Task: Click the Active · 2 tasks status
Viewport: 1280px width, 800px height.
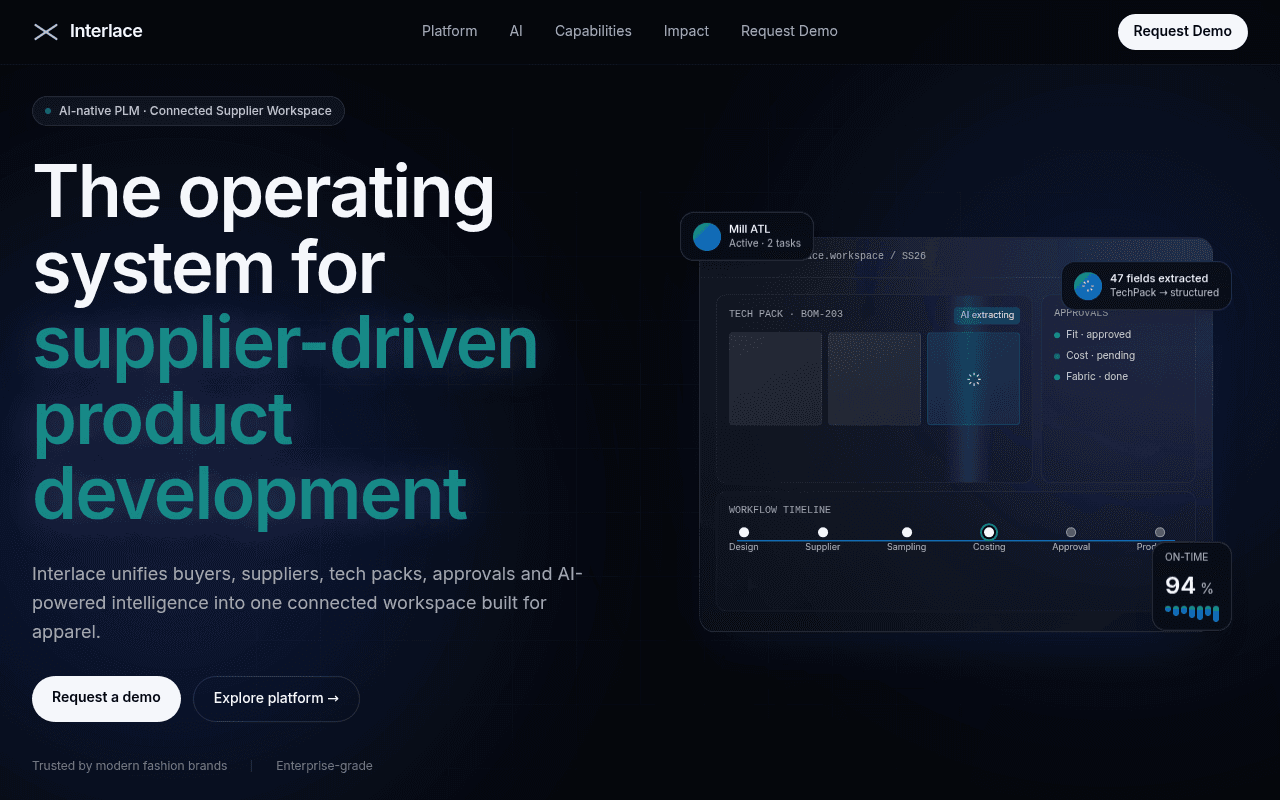Action: 765,244
